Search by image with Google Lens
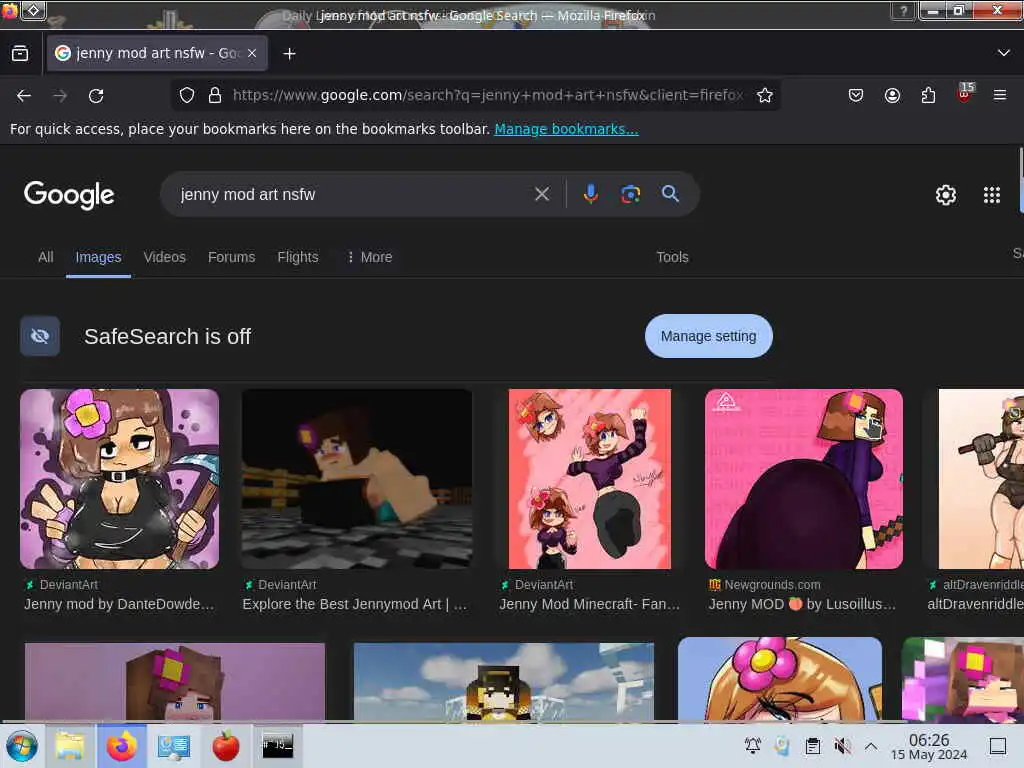This screenshot has width=1024, height=768. (630, 194)
